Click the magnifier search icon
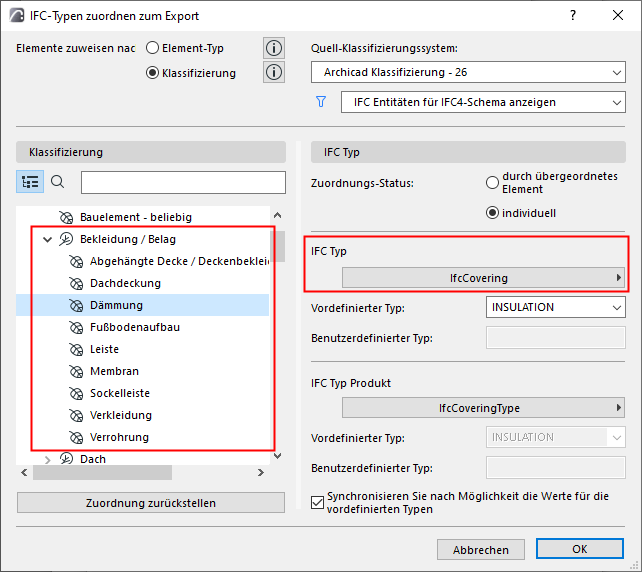Screen dimensions: 642x572 pyautogui.click(x=58, y=181)
